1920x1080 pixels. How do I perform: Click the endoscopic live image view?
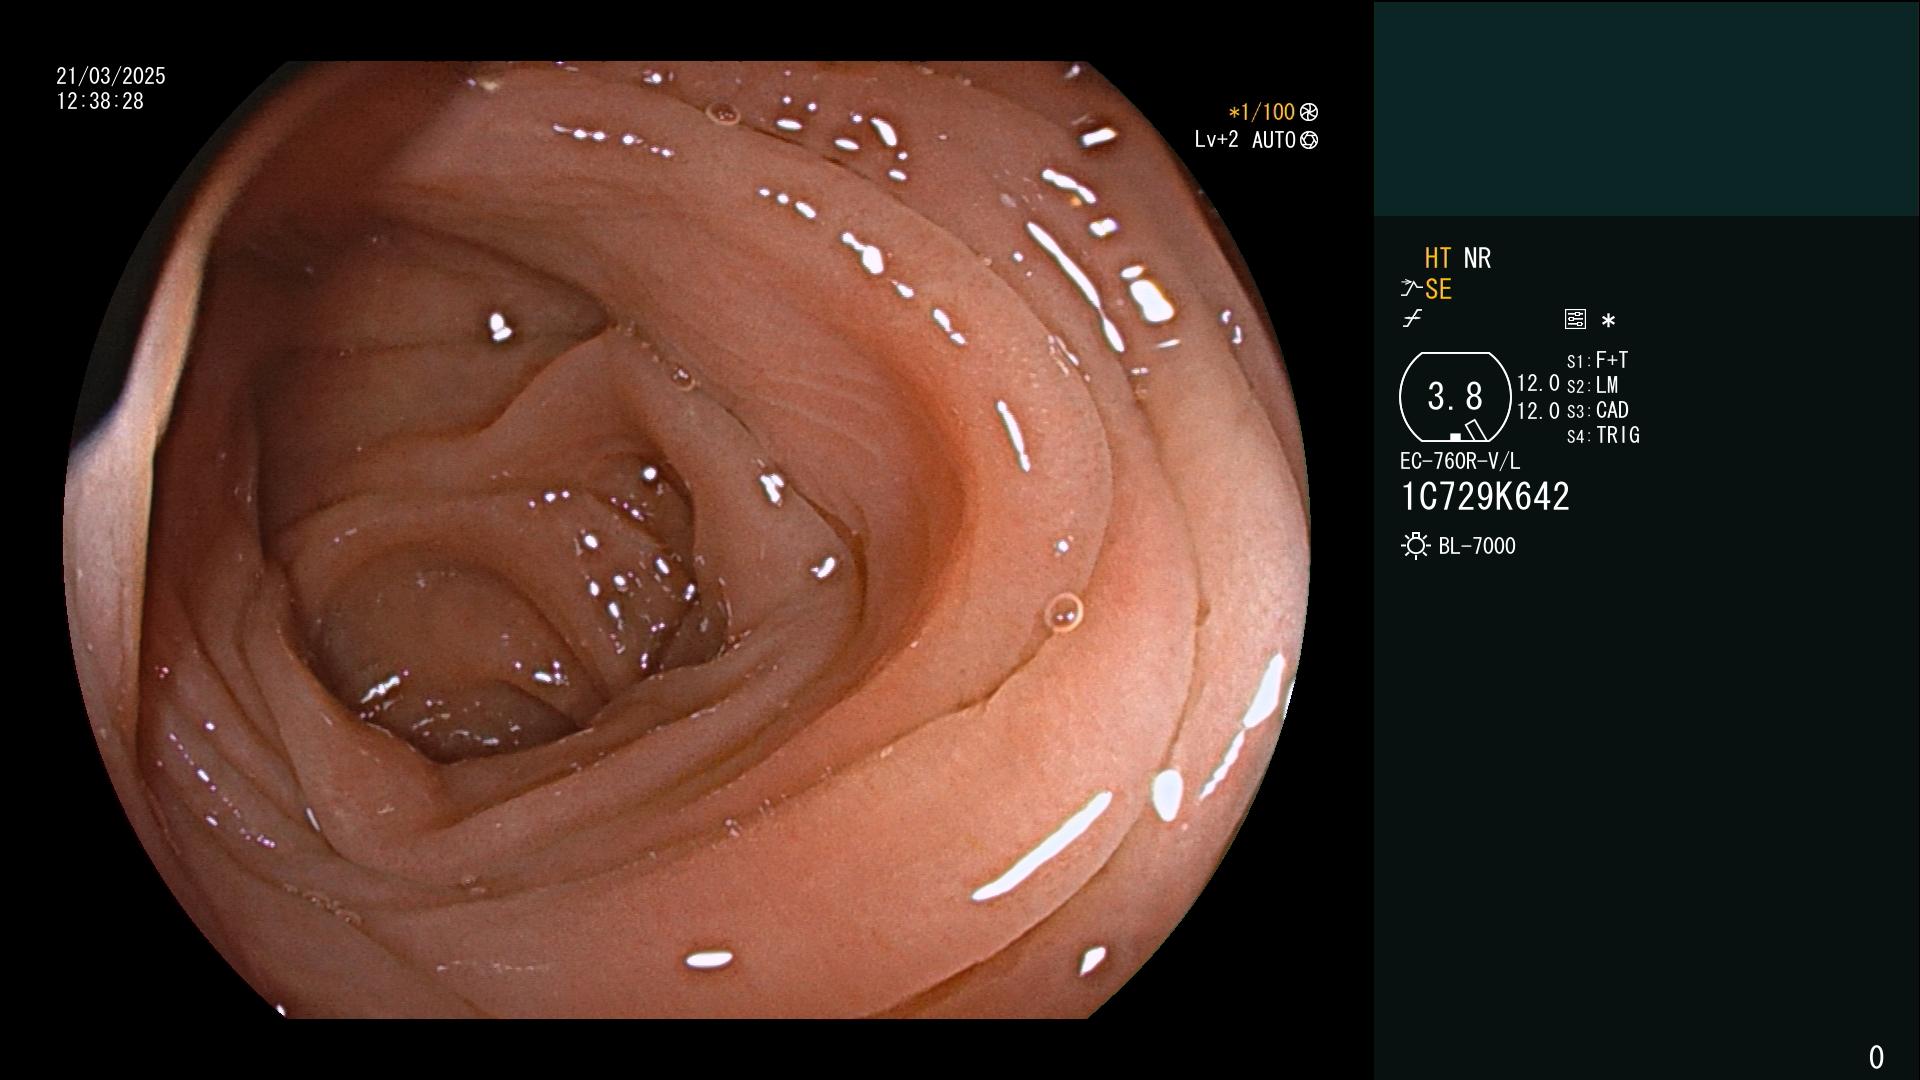[x=687, y=540]
